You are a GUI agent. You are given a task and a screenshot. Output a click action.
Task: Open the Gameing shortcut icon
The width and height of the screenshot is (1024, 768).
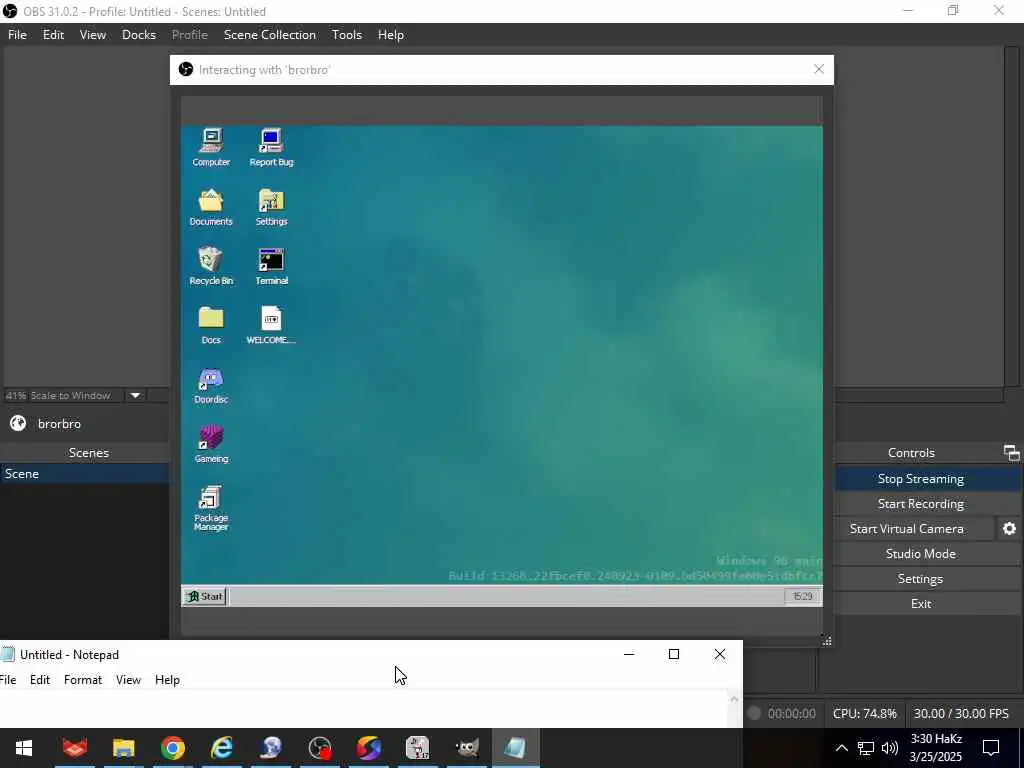click(211, 444)
